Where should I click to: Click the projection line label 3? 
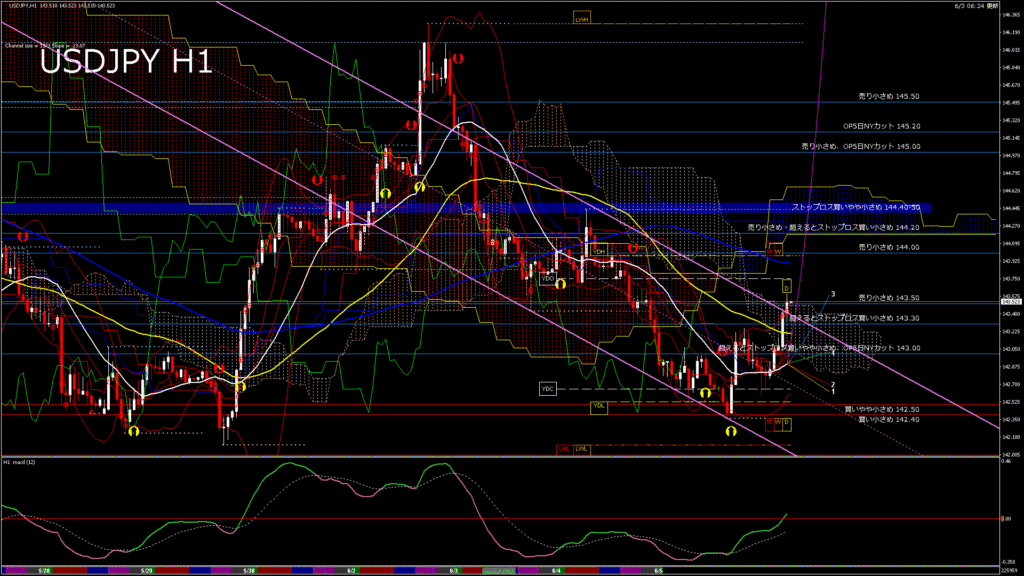[833, 294]
